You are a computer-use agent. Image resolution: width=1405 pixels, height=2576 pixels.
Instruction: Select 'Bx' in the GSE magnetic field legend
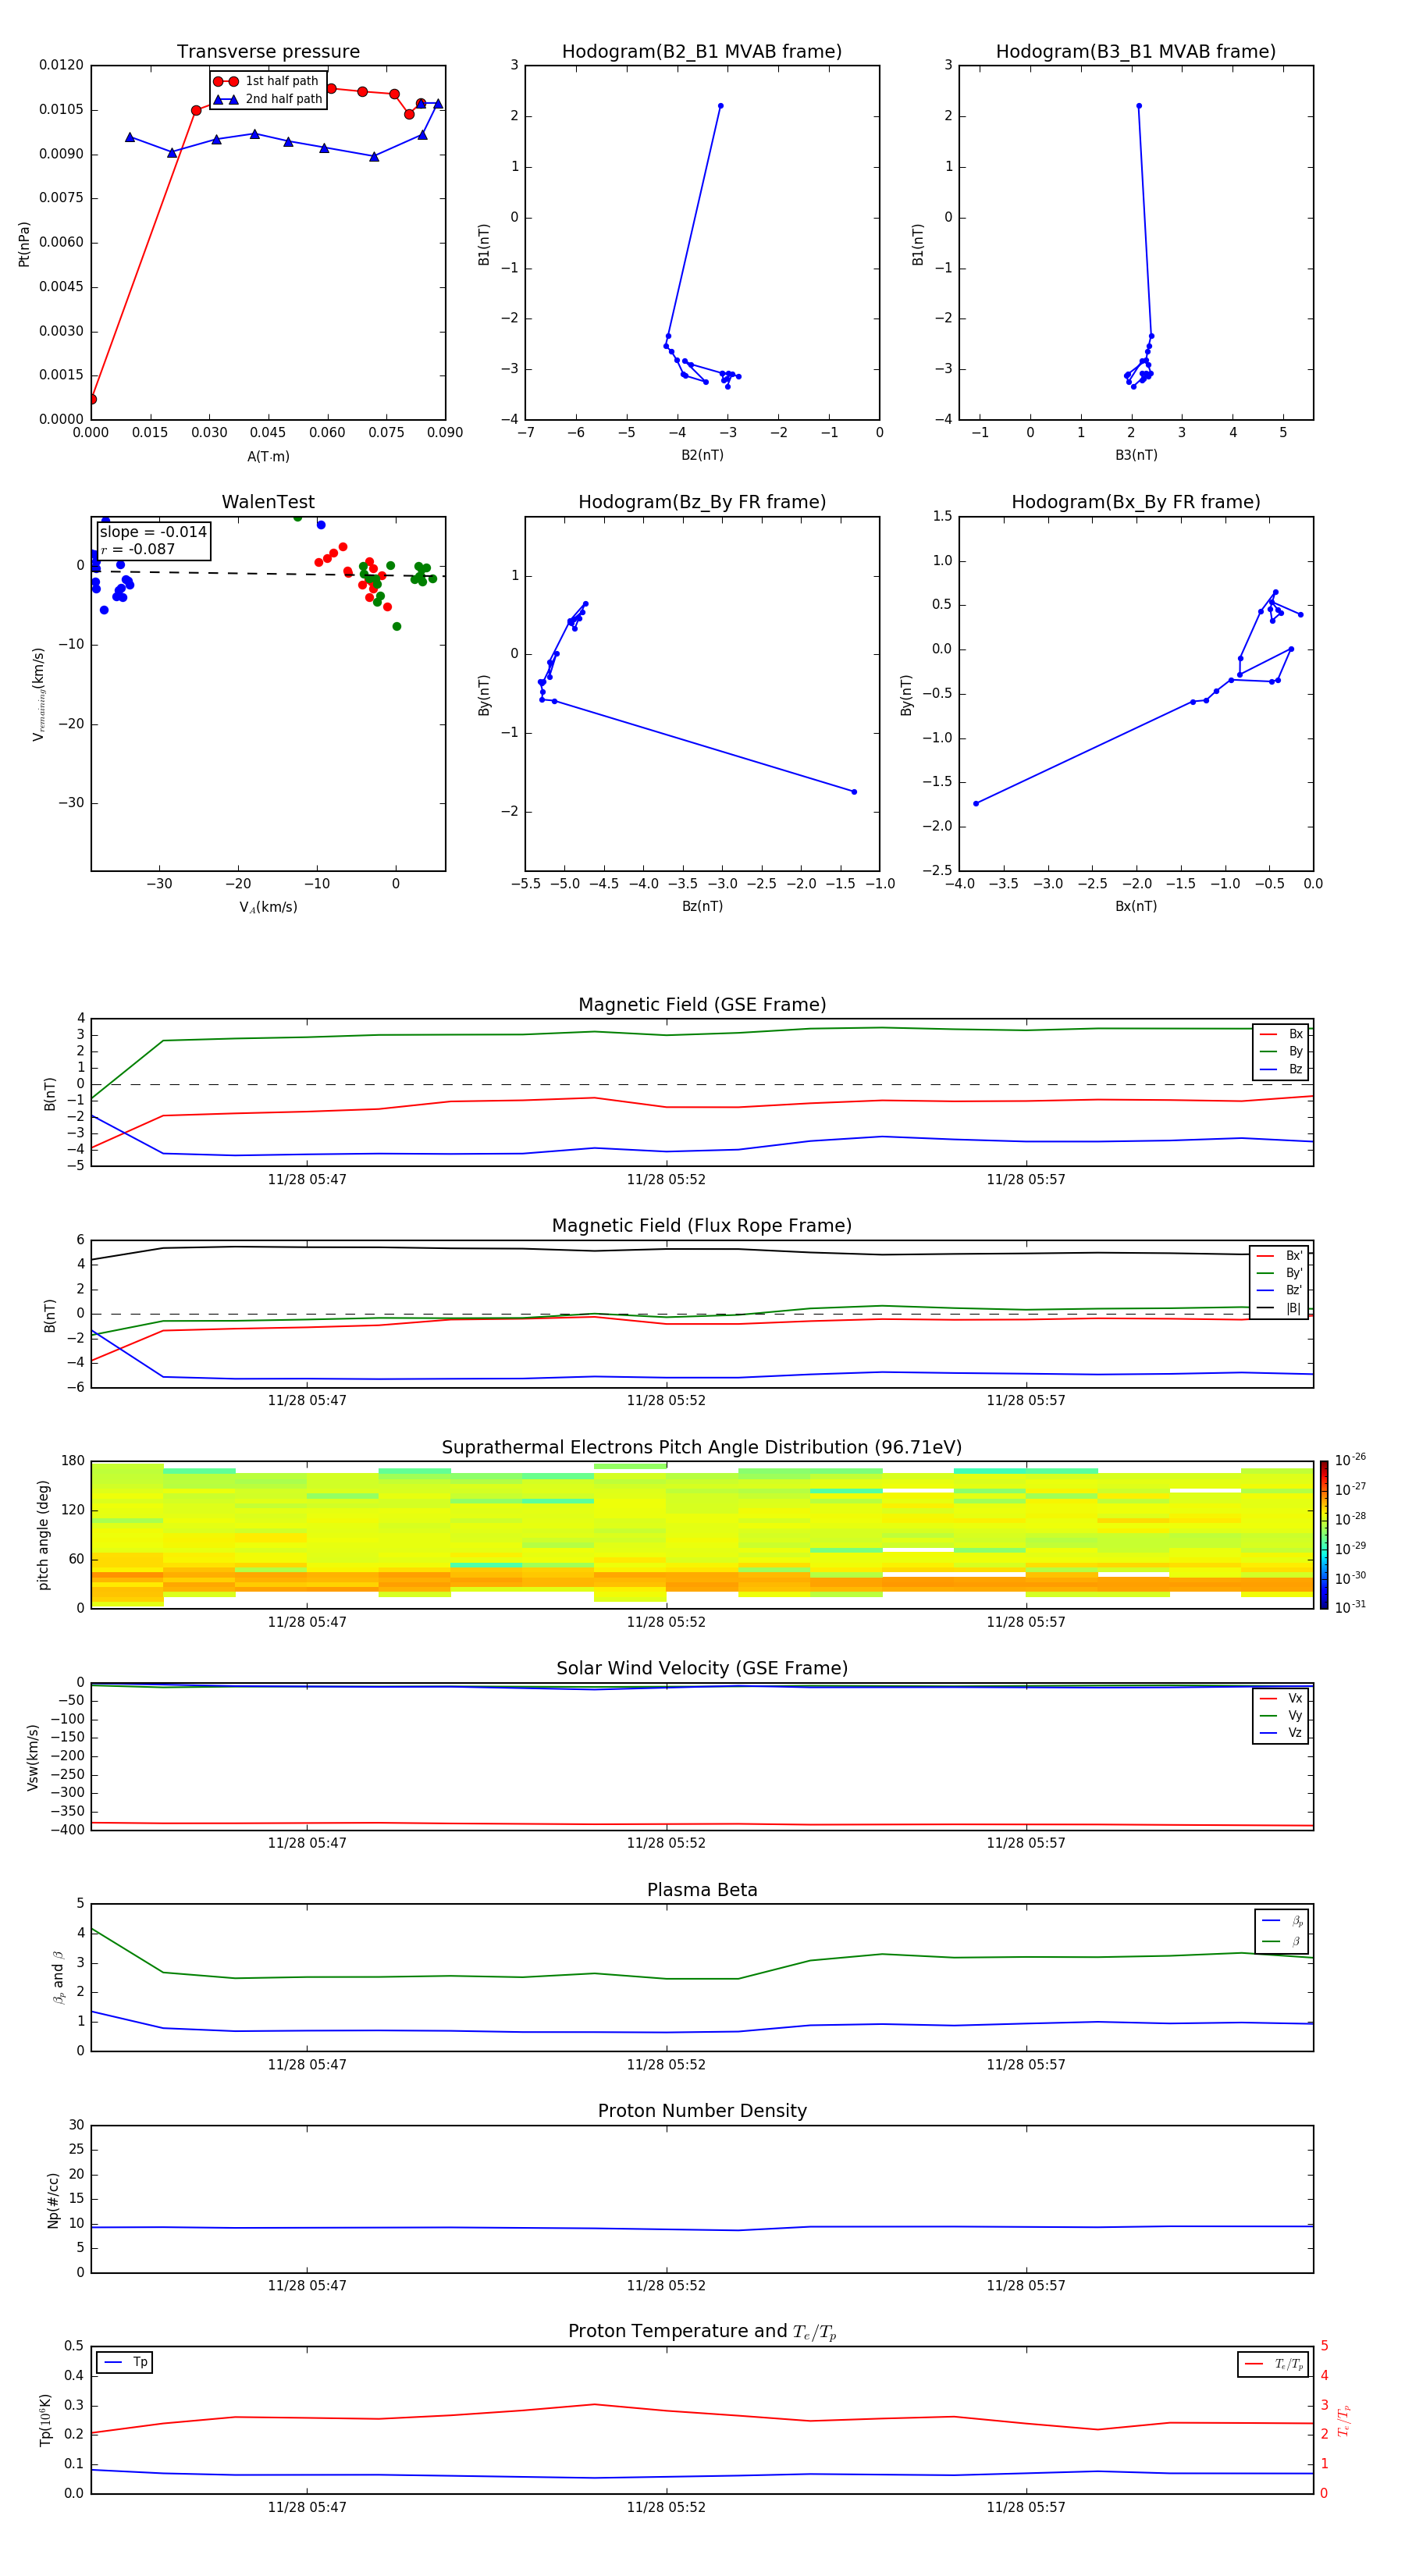[1281, 1034]
